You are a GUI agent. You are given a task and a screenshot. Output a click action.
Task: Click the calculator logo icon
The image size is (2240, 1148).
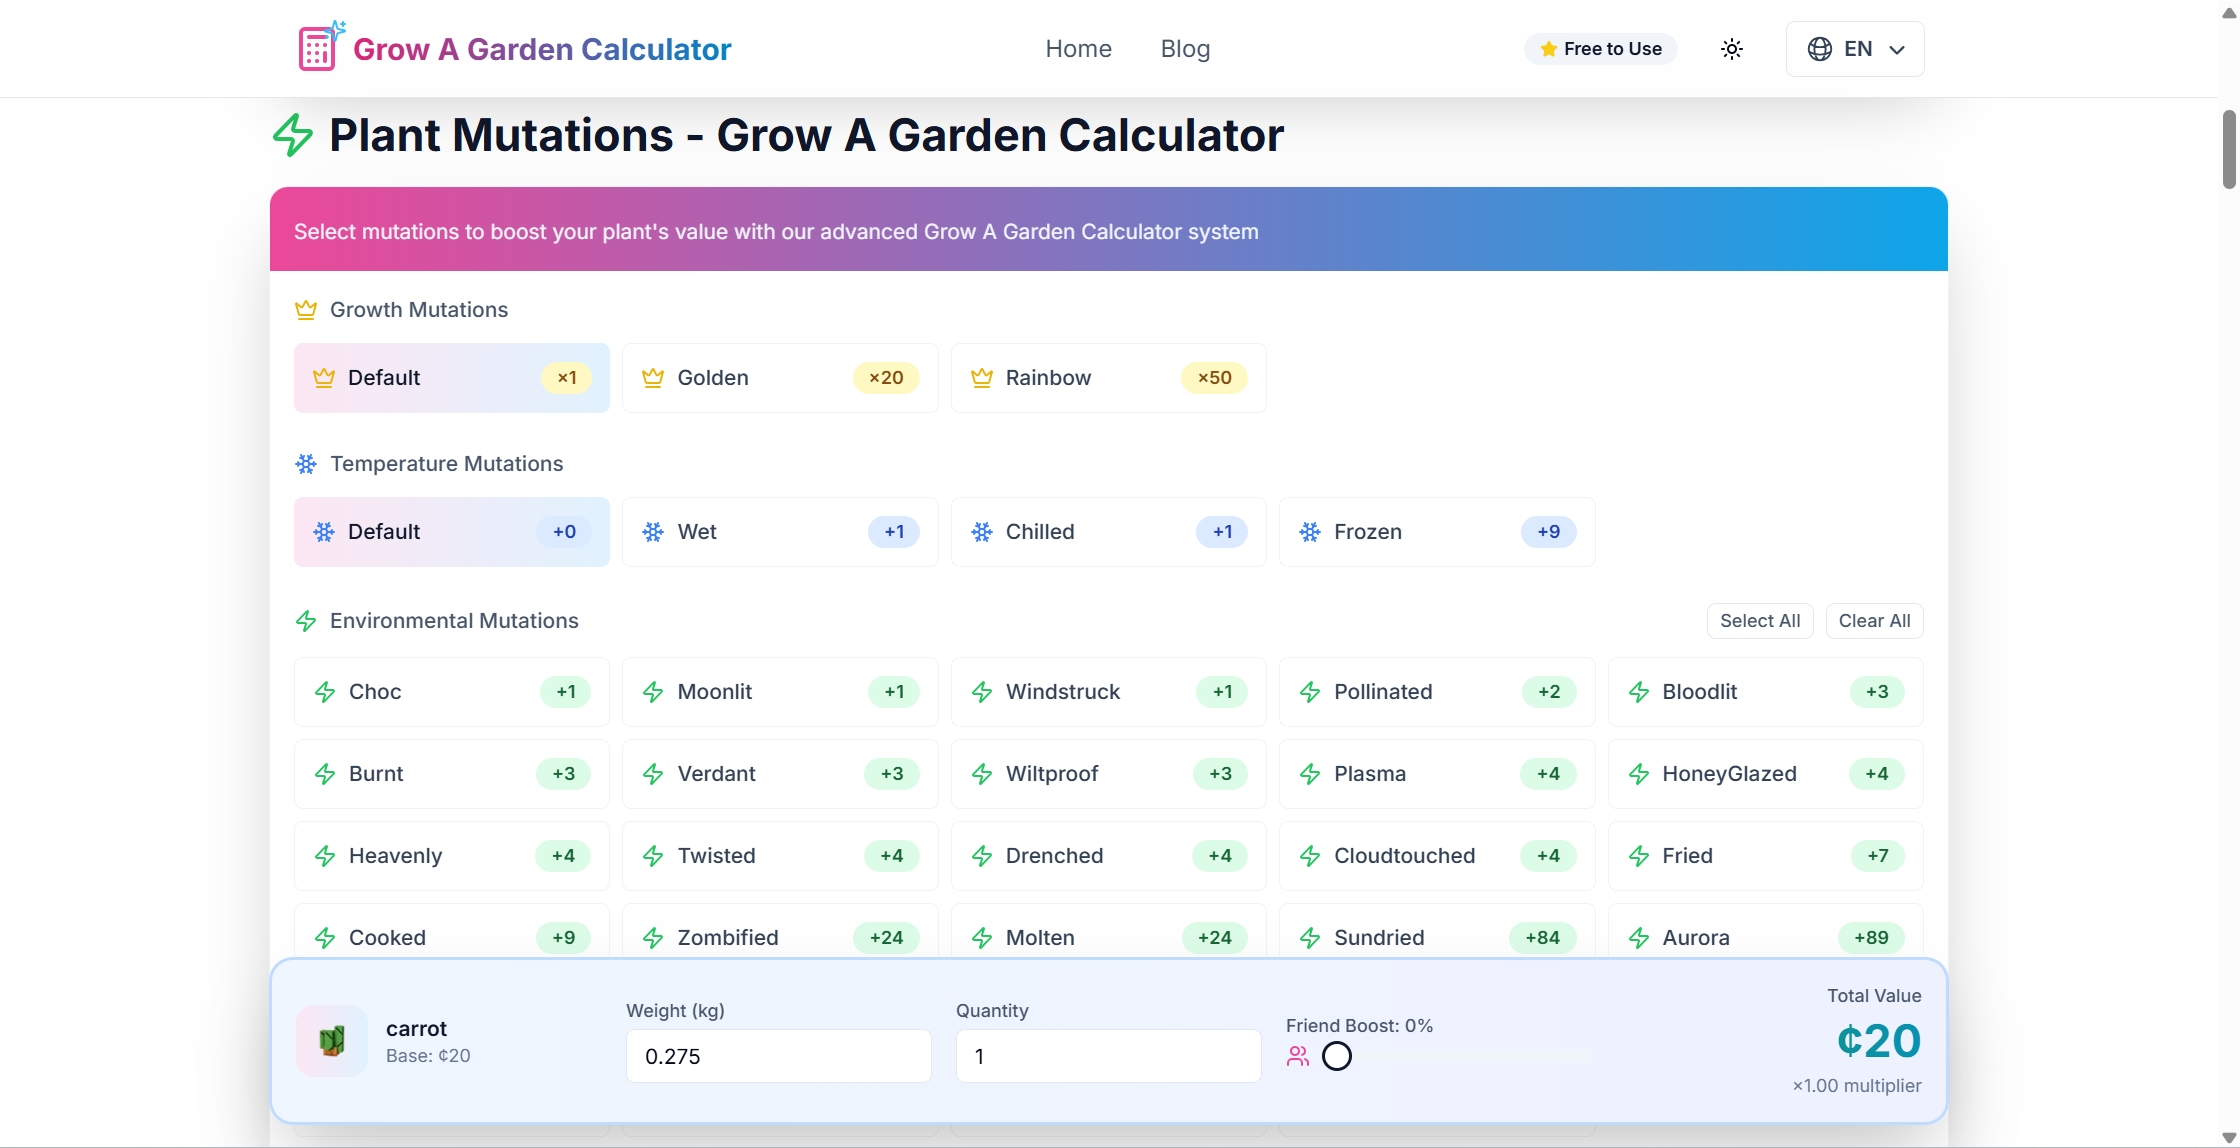[x=321, y=47]
